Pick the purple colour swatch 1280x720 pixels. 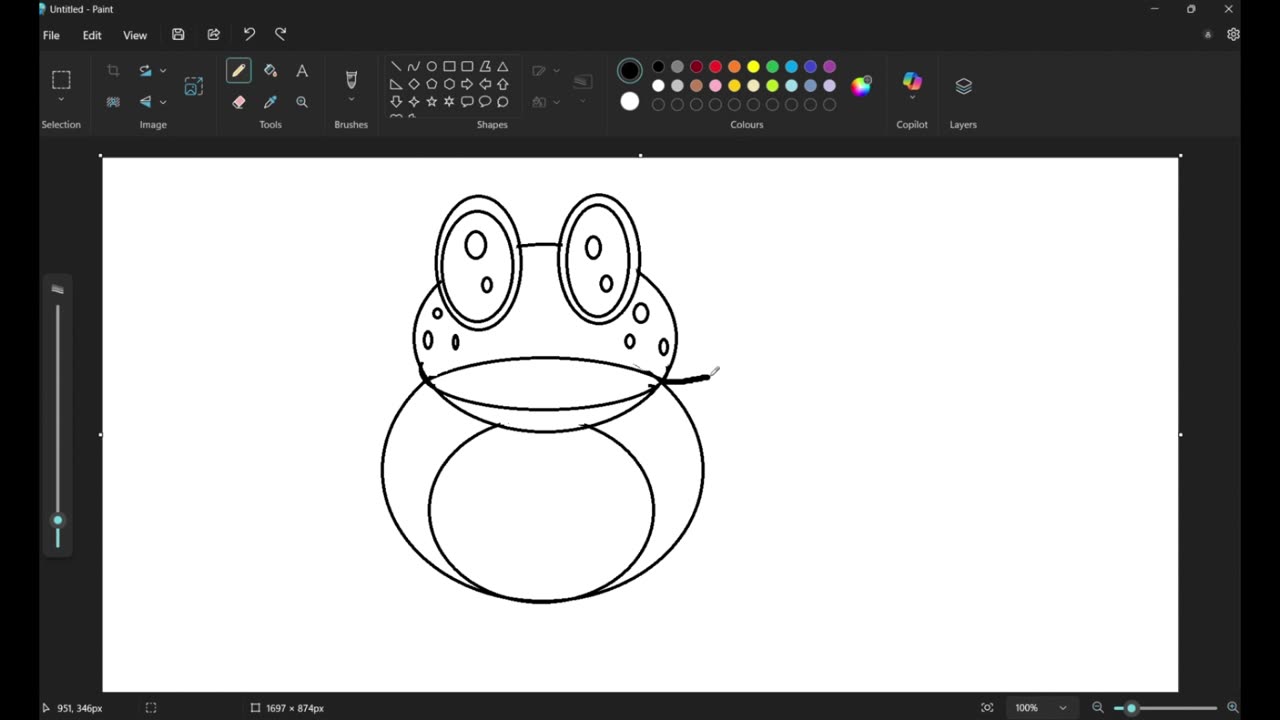[829, 67]
